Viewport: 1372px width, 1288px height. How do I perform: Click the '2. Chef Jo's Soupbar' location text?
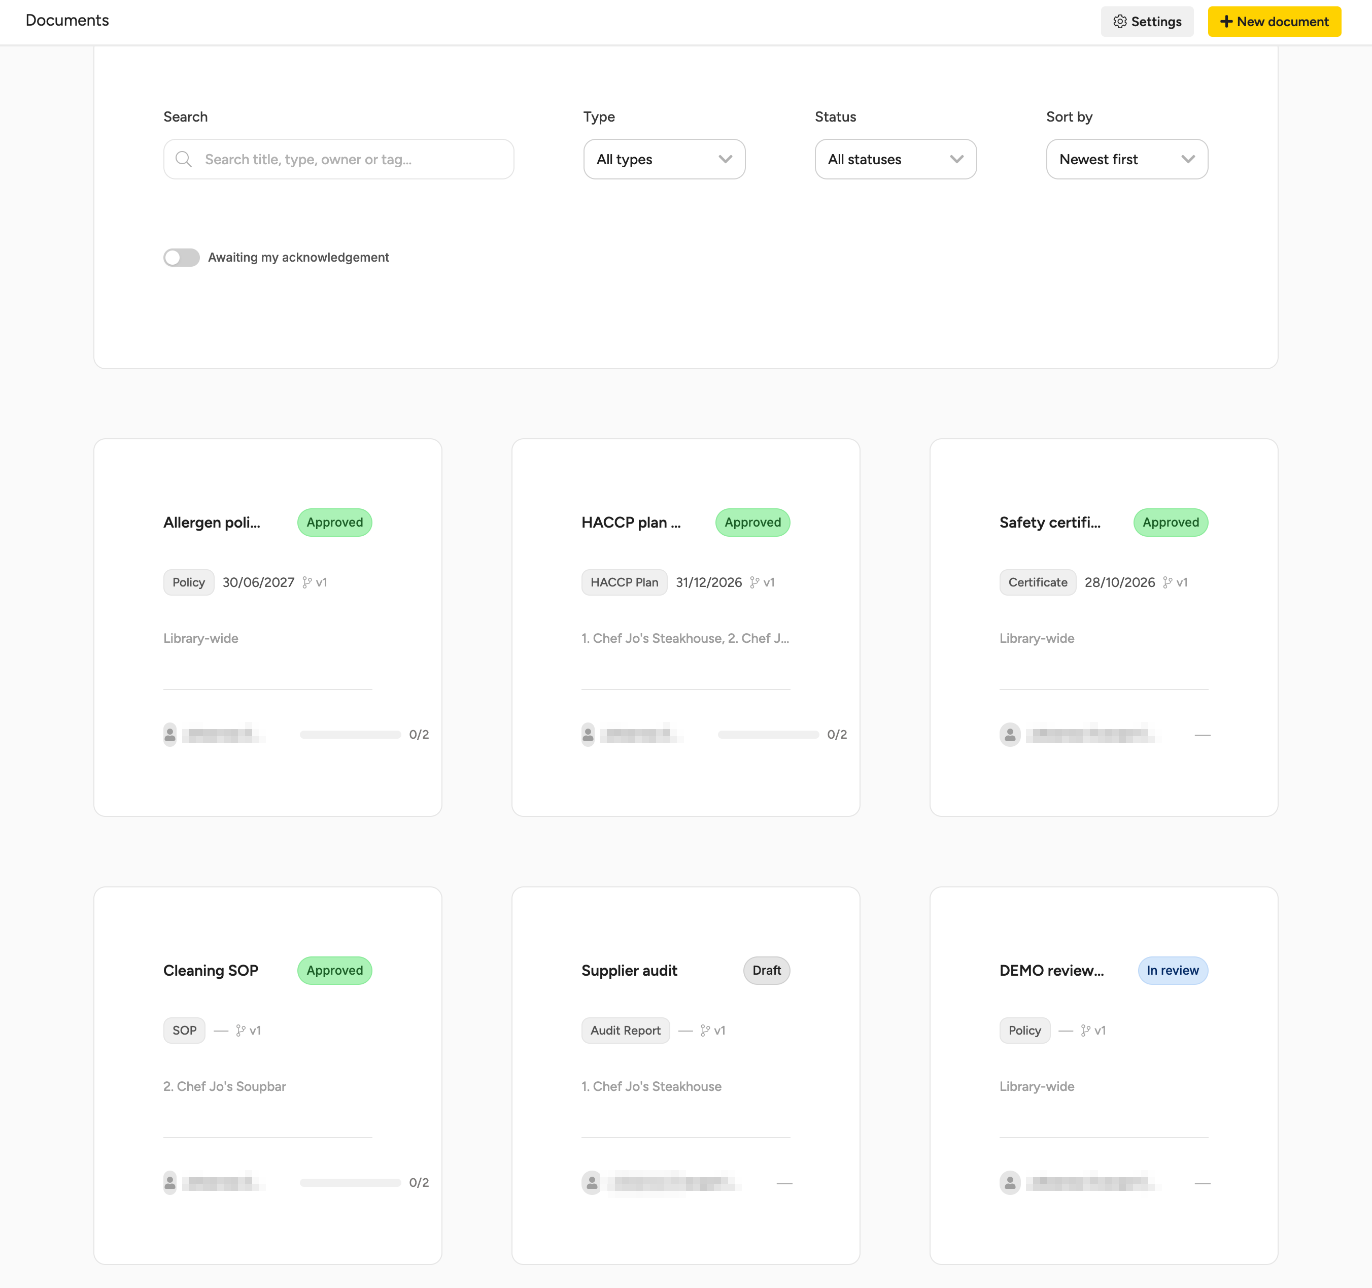click(x=225, y=1086)
